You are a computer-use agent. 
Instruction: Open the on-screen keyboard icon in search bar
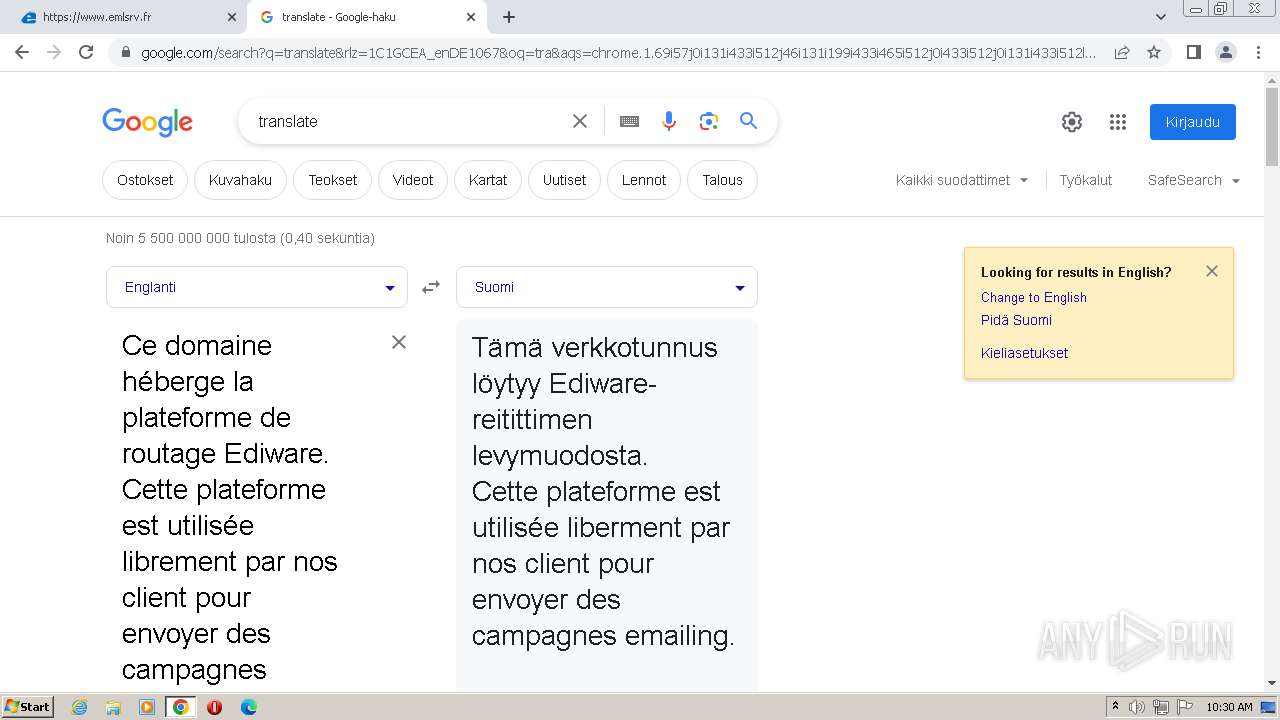[x=629, y=121]
